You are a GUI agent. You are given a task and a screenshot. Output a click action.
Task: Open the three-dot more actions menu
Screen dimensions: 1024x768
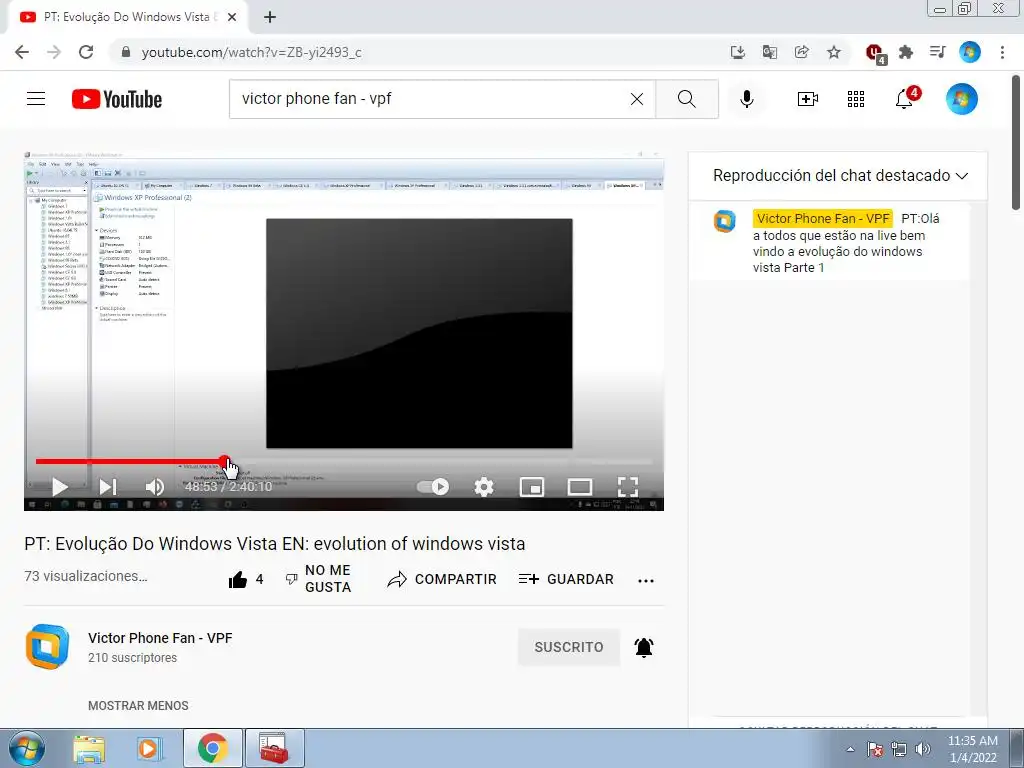tap(646, 581)
